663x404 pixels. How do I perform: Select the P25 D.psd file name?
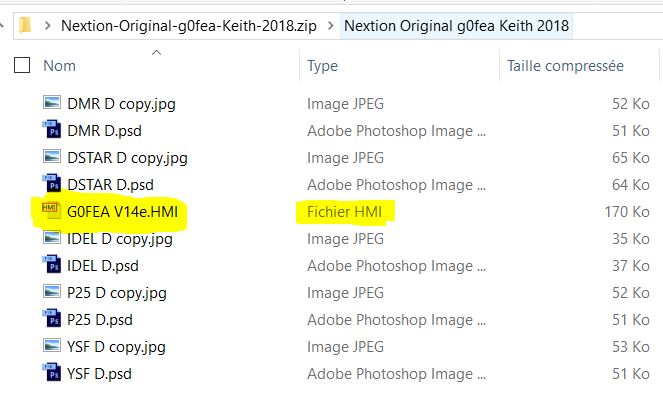point(100,320)
